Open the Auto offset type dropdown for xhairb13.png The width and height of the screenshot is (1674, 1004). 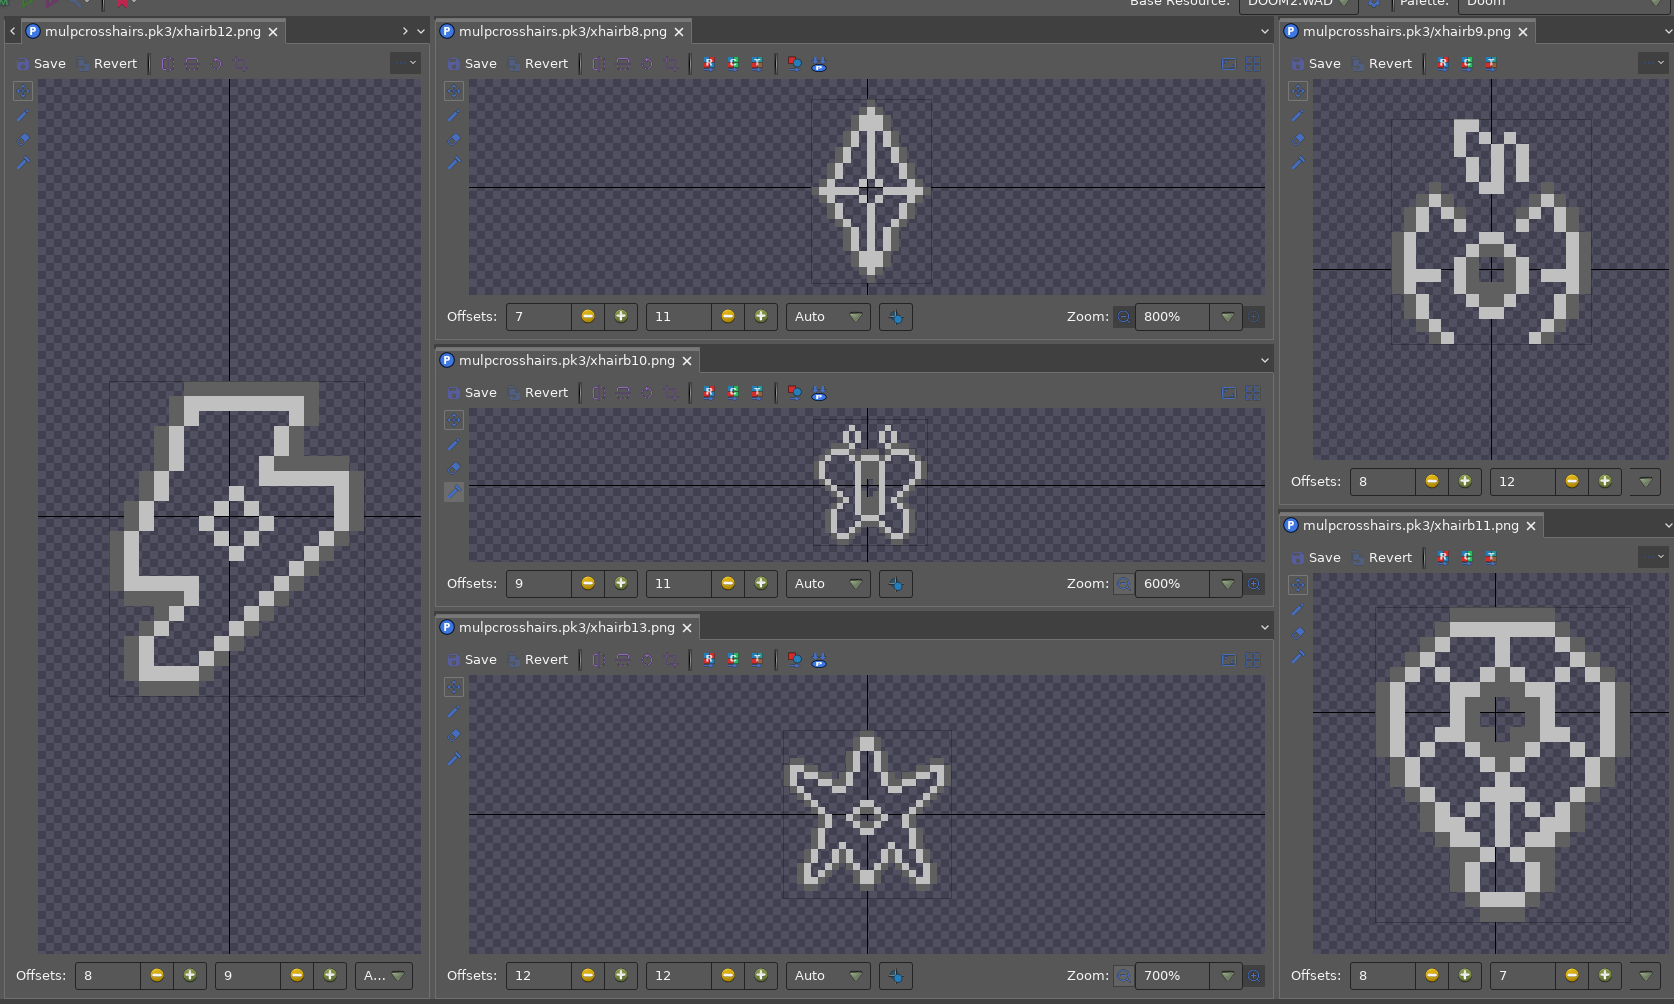pos(828,976)
